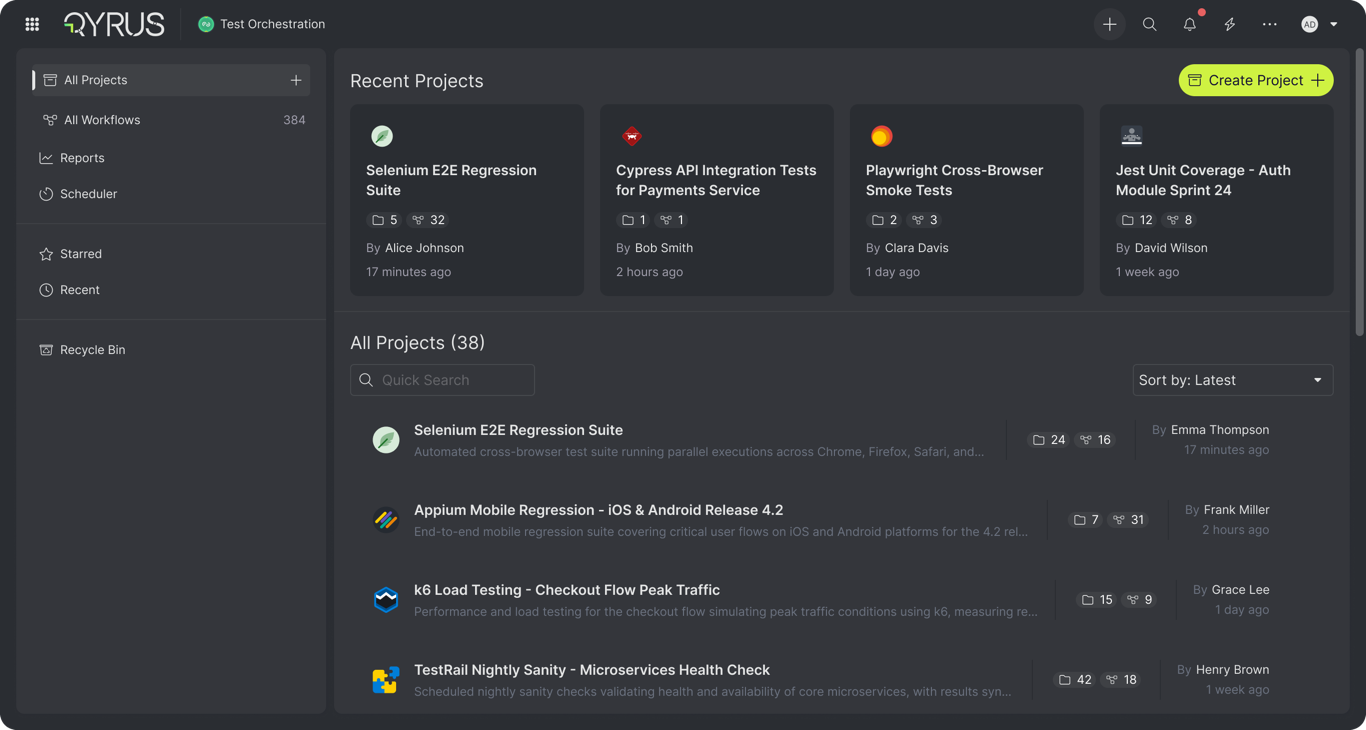Click Bob Smith author name
This screenshot has height=730, width=1366.
pos(664,248)
